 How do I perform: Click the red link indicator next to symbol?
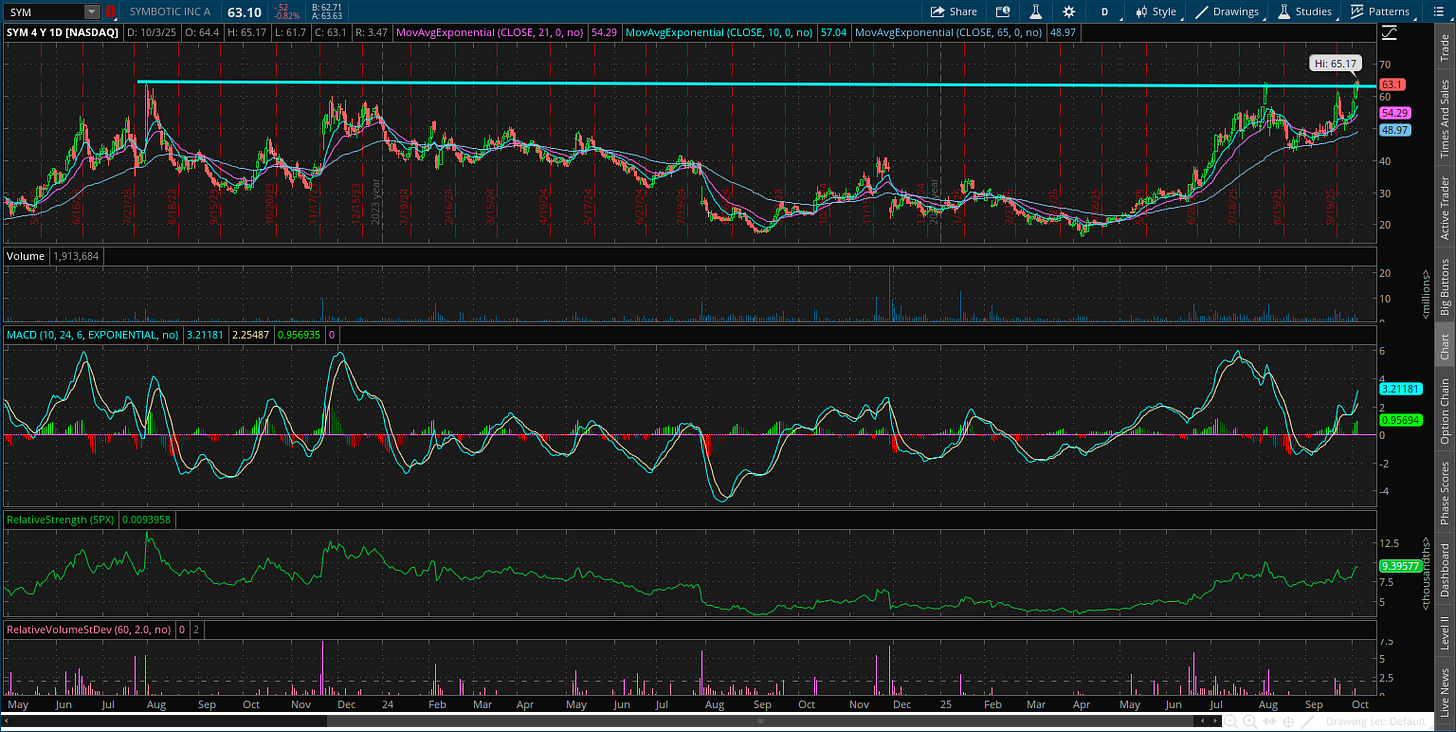110,12
